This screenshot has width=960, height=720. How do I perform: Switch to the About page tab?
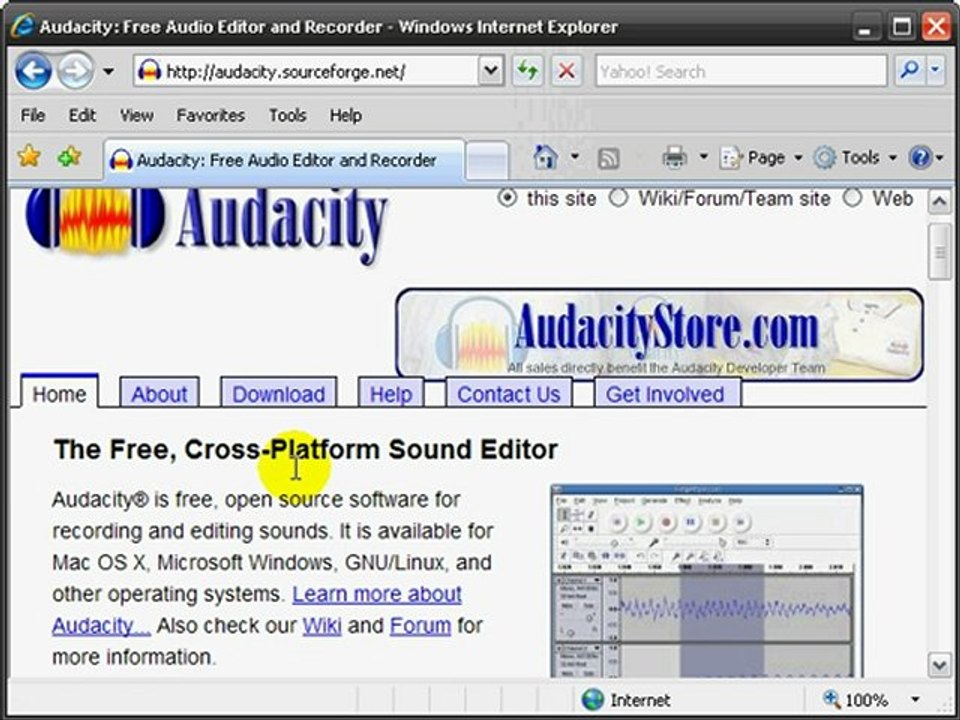coord(159,394)
